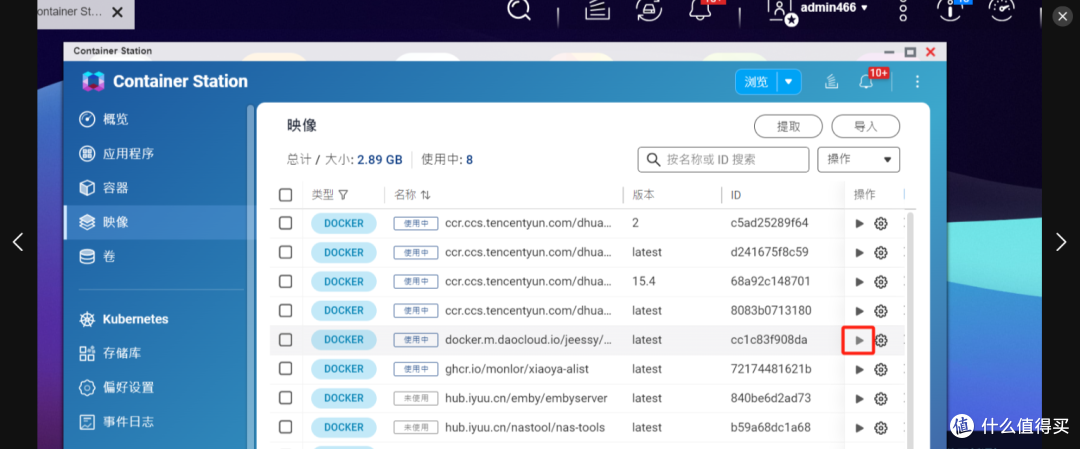Select the hub.iyuu.cn/emby/embyserver row checkbox
Screen dimensions: 1080x449
[285, 398]
